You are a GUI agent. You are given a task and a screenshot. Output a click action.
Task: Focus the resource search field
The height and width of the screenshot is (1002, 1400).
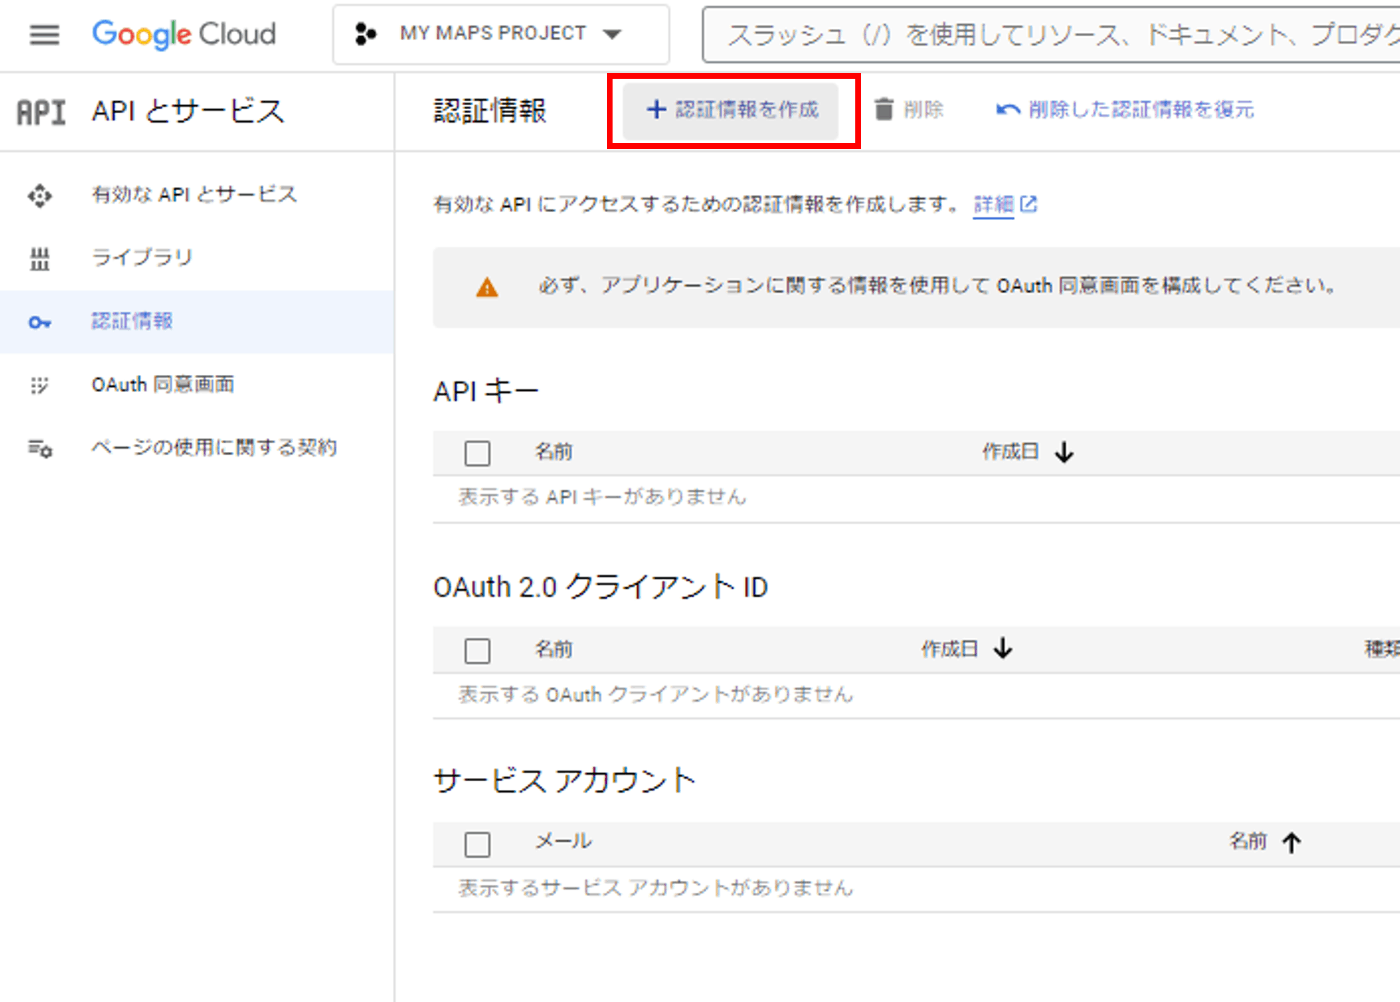coord(1052,35)
